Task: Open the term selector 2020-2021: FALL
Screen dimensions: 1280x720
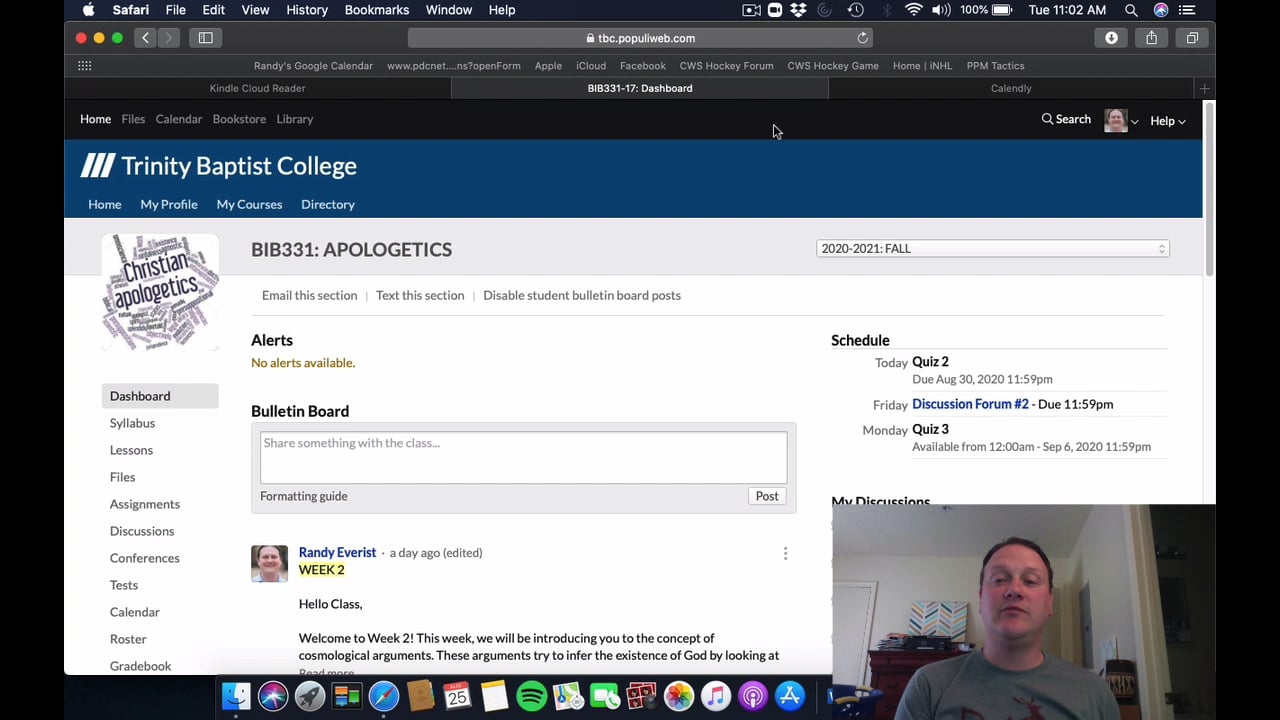Action: 992,248
